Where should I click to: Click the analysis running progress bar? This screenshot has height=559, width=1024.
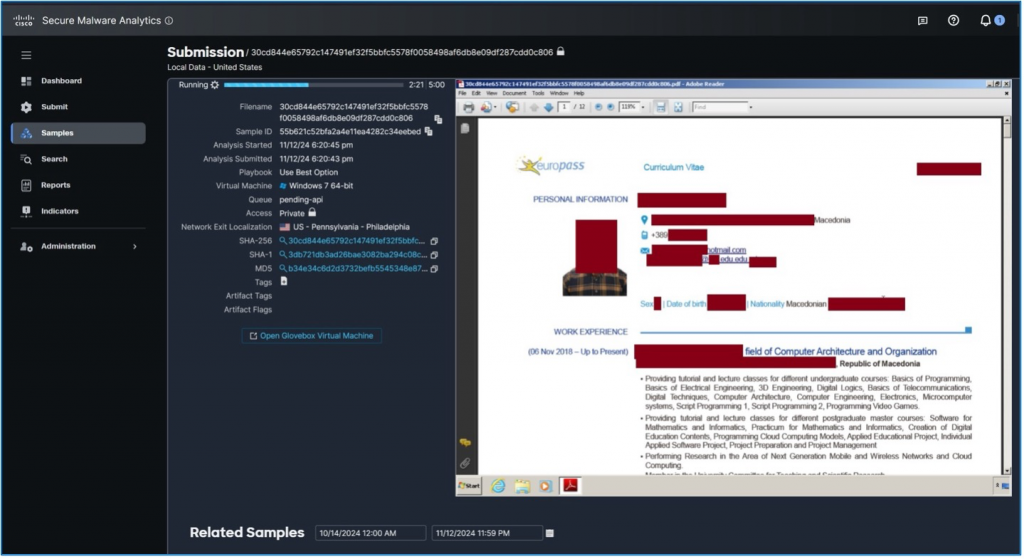point(312,85)
